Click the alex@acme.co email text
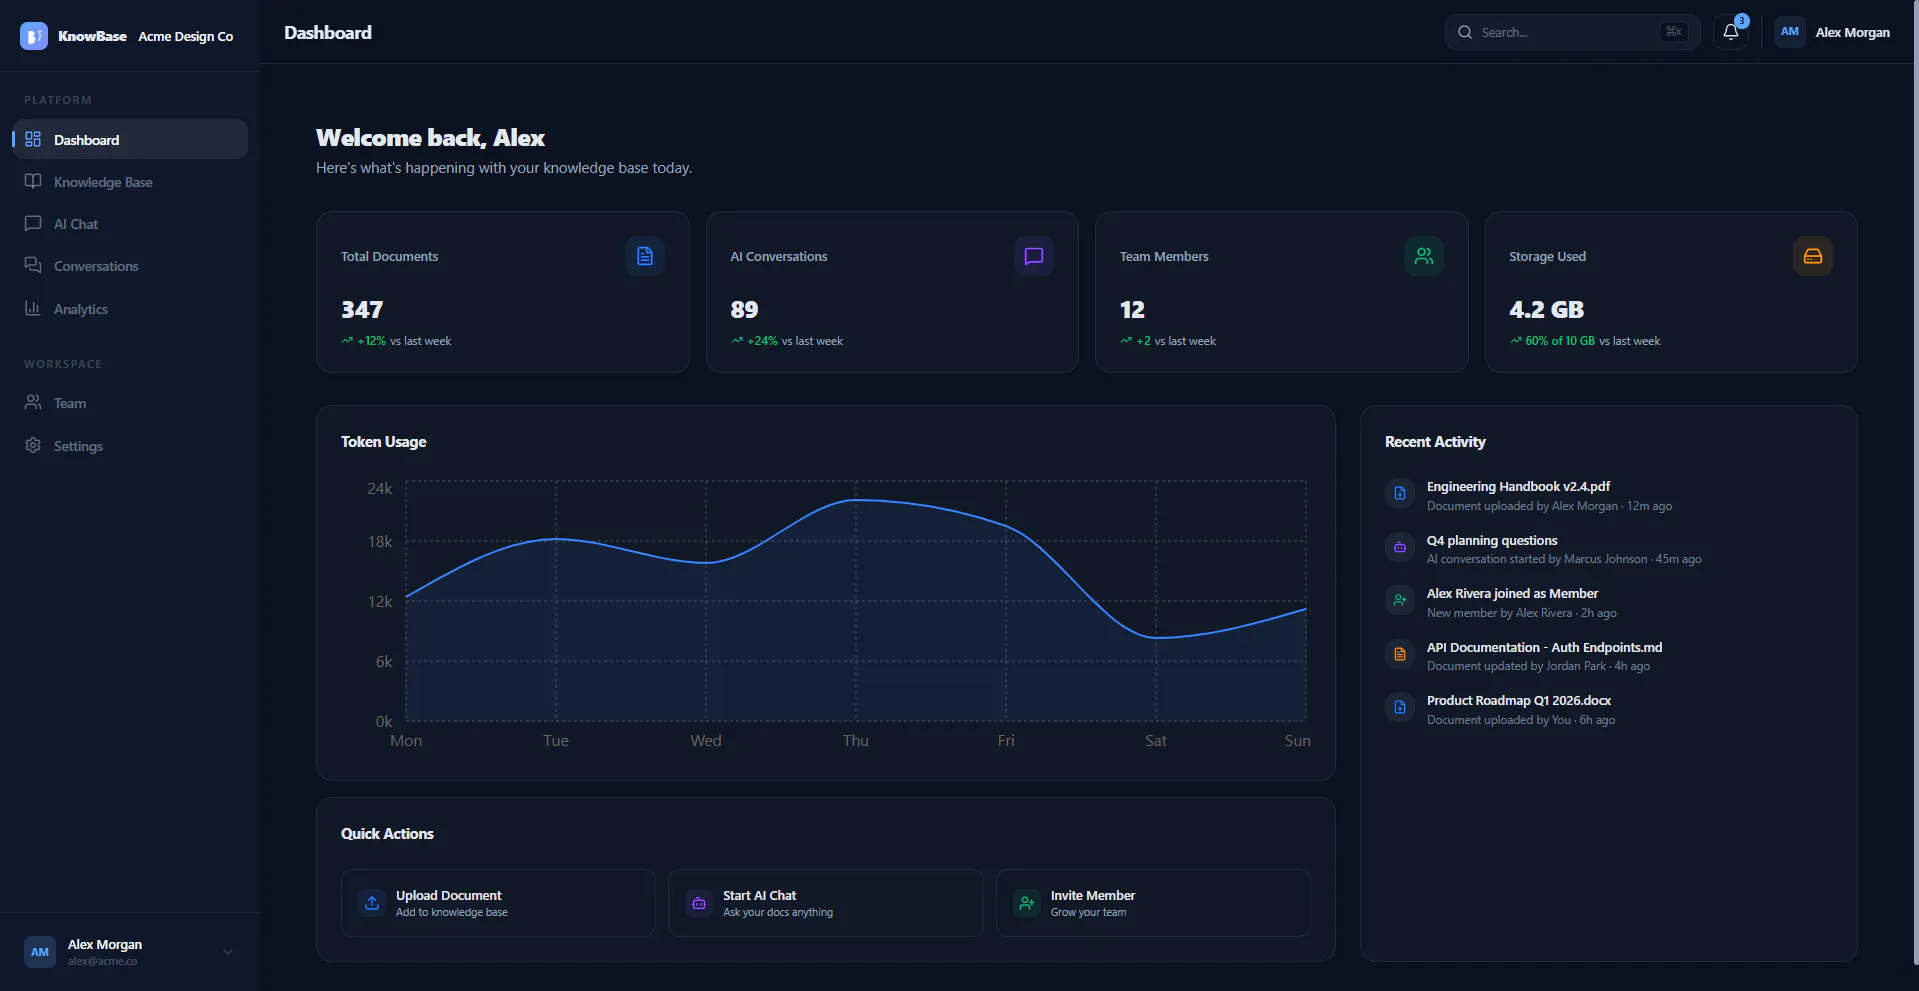The image size is (1919, 991). pyautogui.click(x=102, y=962)
